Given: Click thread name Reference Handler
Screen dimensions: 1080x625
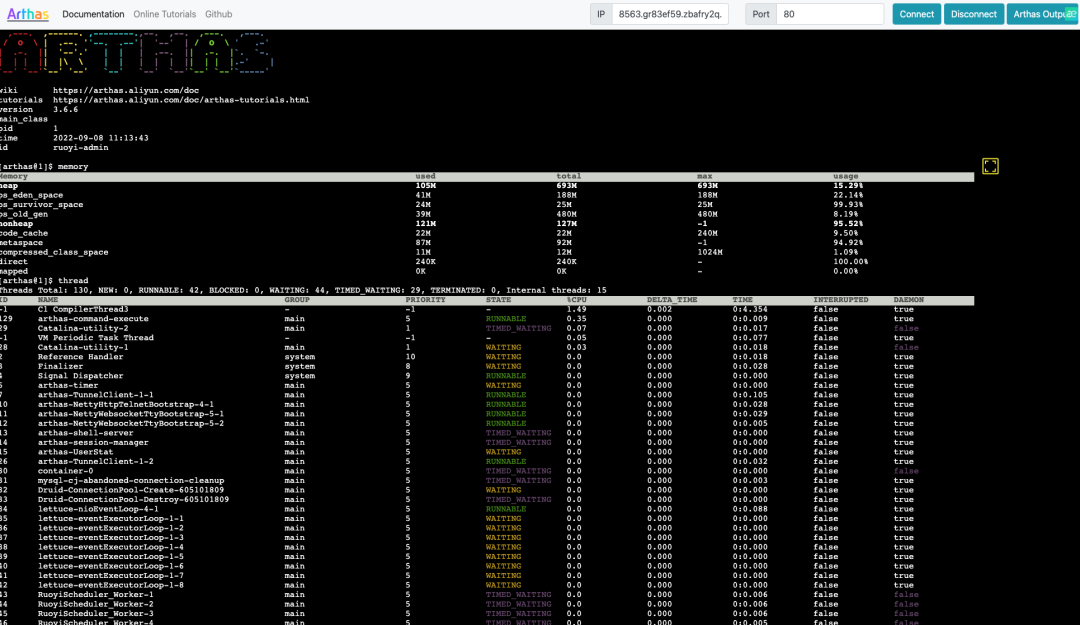Looking at the screenshot, I should click(81, 357).
